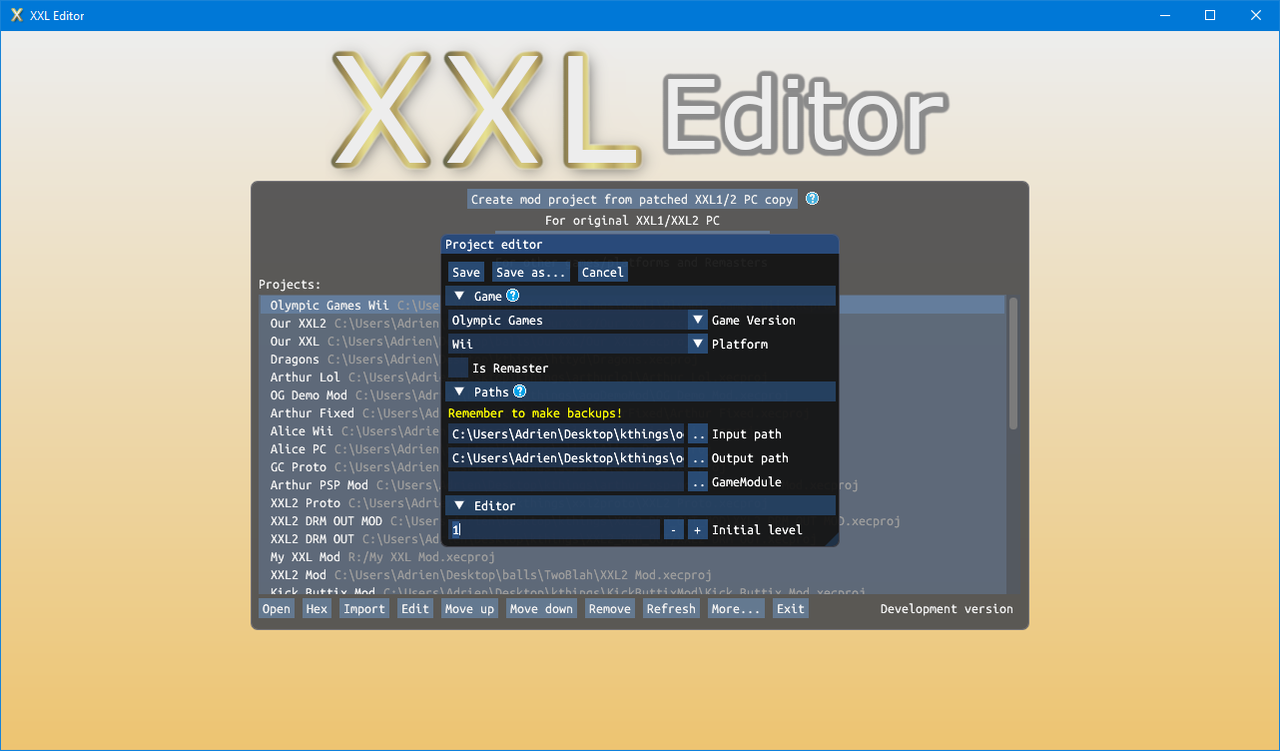Increase Initial level with plus button
Viewport: 1280px width, 751px height.
[x=698, y=530]
